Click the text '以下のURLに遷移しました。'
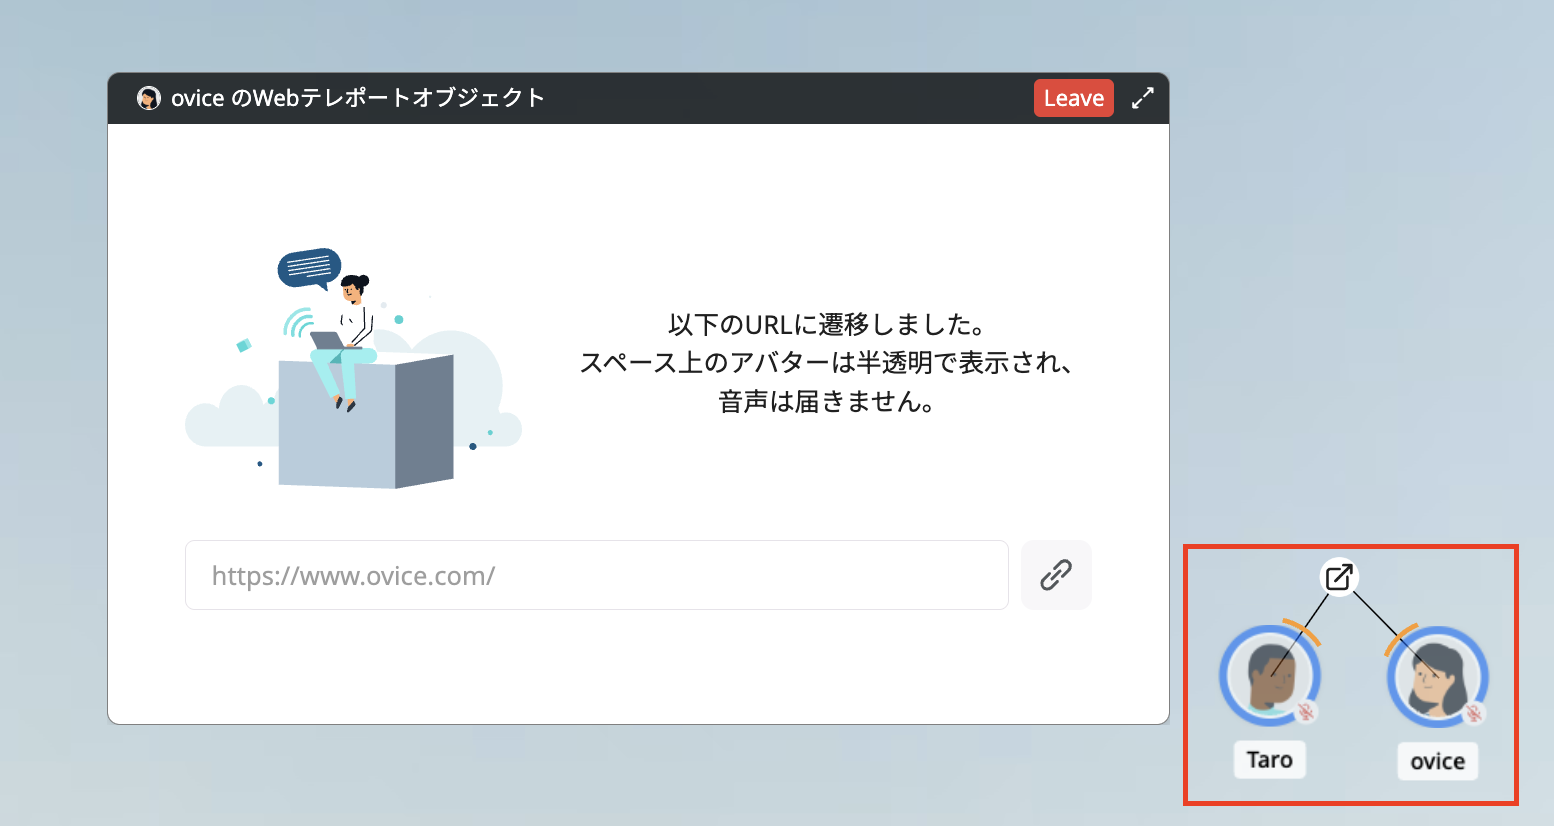 pyautogui.click(x=828, y=324)
